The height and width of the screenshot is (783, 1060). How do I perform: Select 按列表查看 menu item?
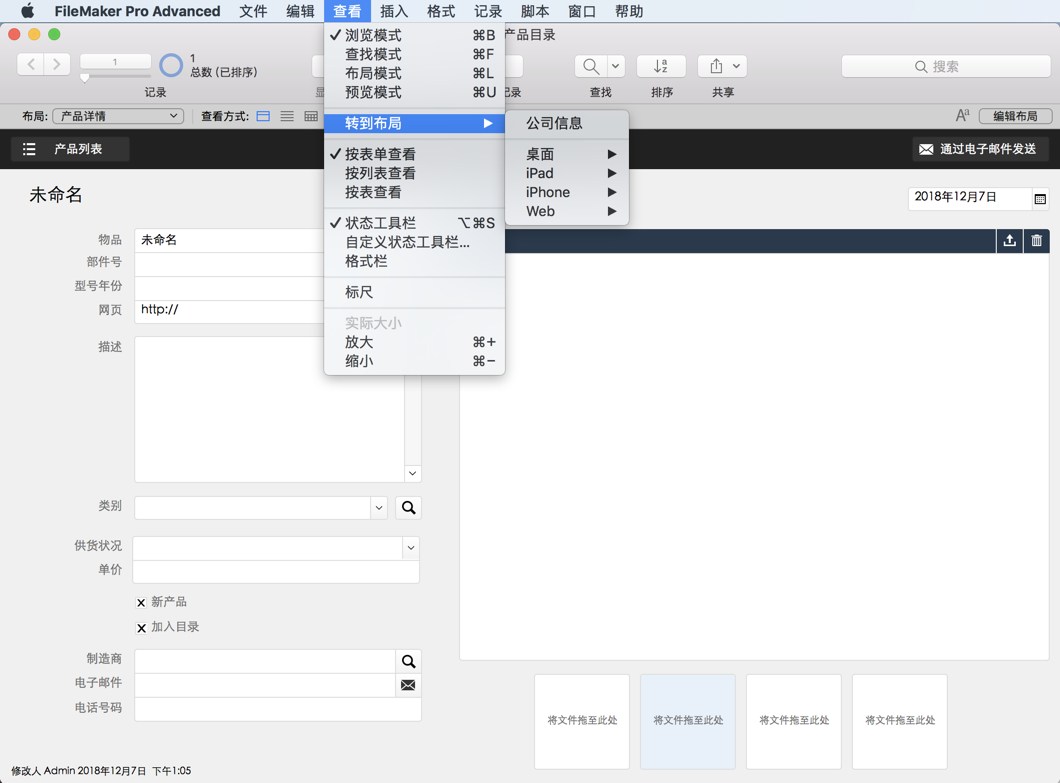414,173
